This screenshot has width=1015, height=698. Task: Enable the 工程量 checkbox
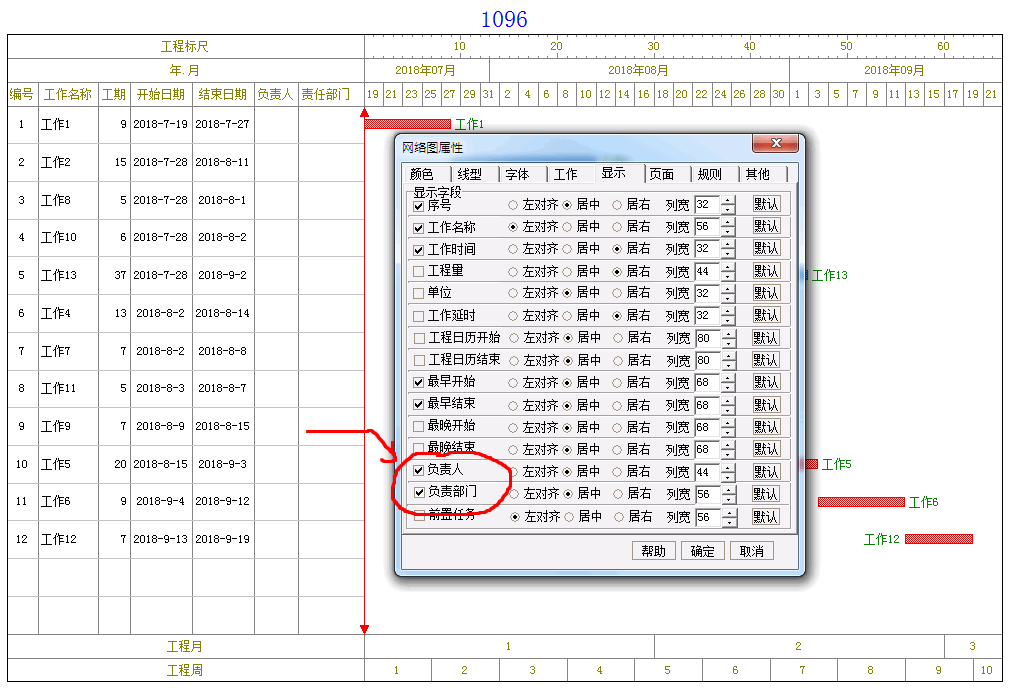[419, 271]
